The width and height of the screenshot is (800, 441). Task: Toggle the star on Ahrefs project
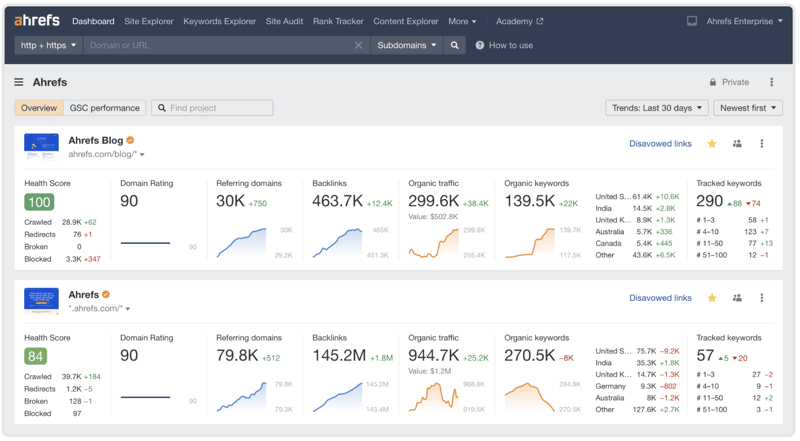[712, 298]
